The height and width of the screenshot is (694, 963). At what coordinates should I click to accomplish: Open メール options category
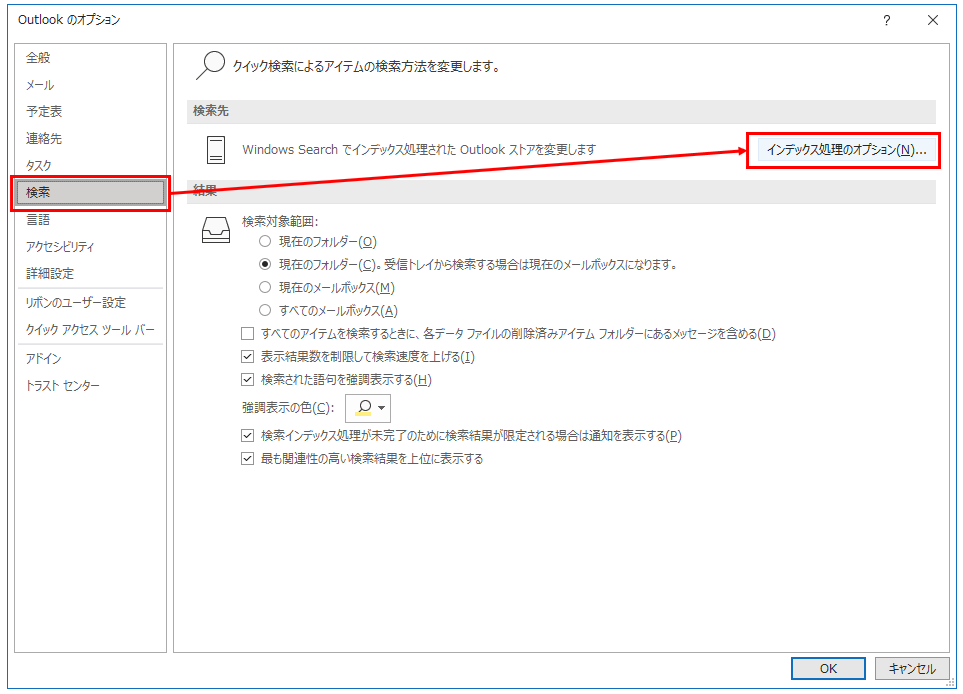[x=90, y=85]
